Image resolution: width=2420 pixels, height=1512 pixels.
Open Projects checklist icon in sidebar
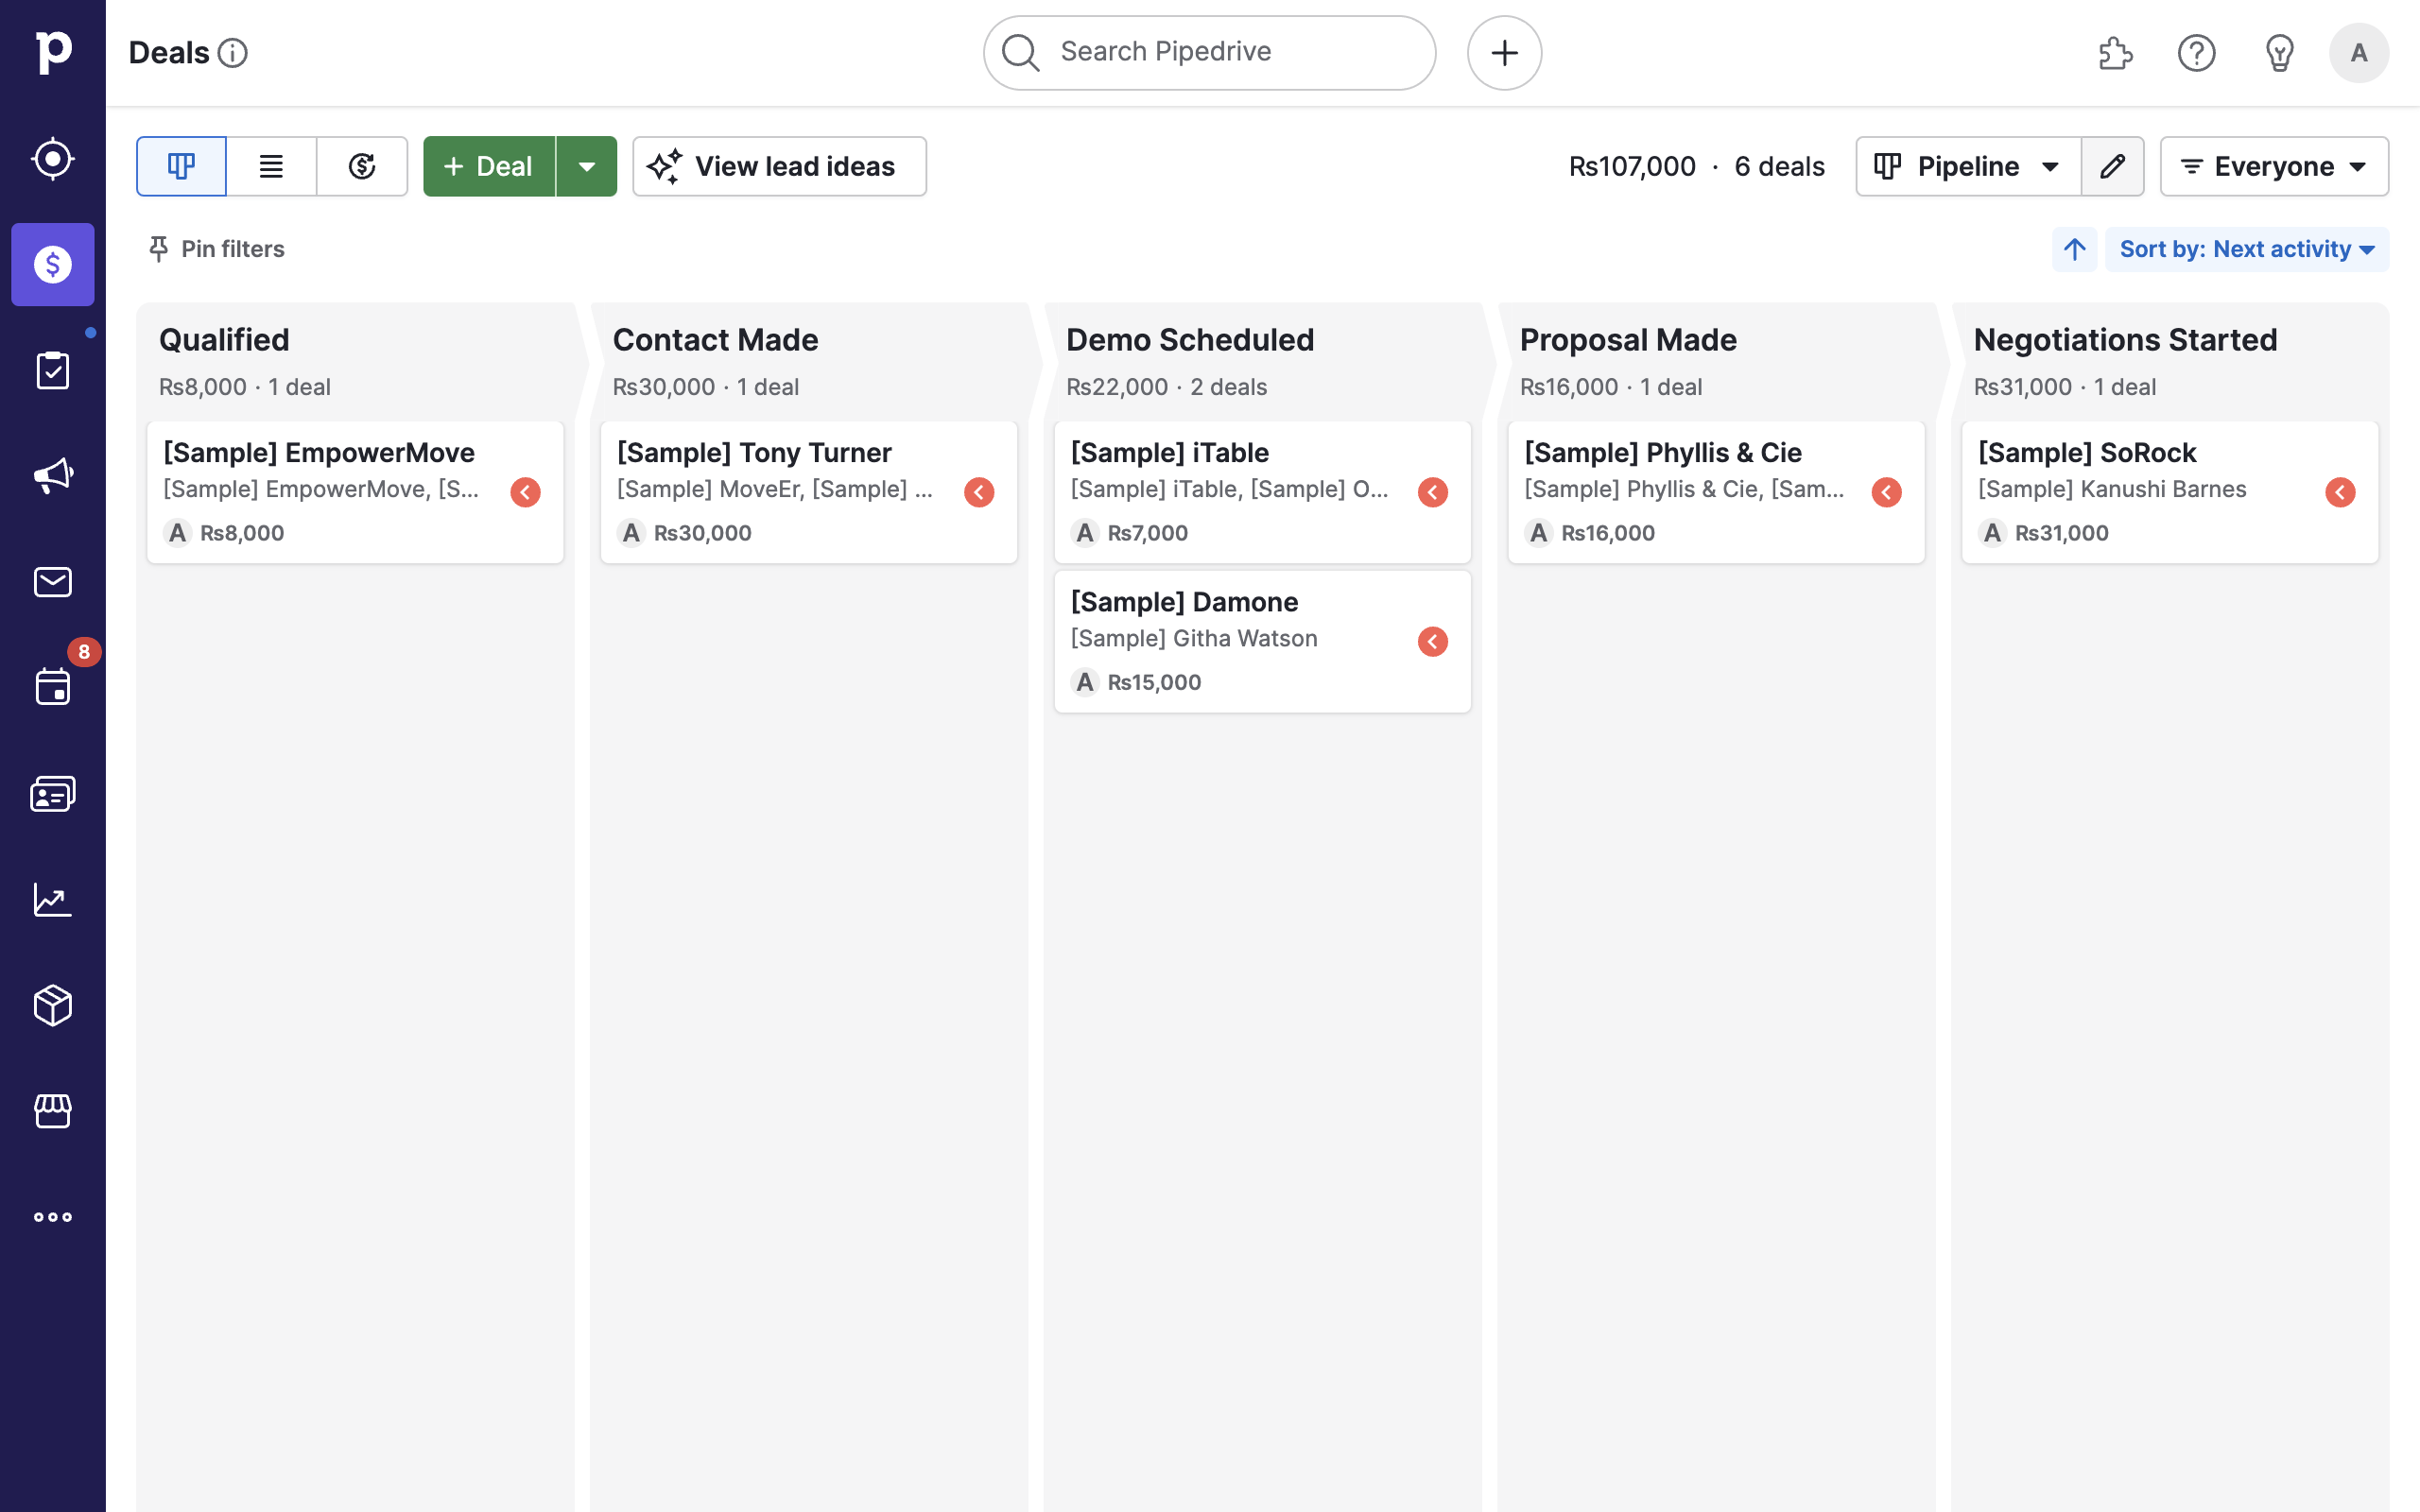(52, 371)
